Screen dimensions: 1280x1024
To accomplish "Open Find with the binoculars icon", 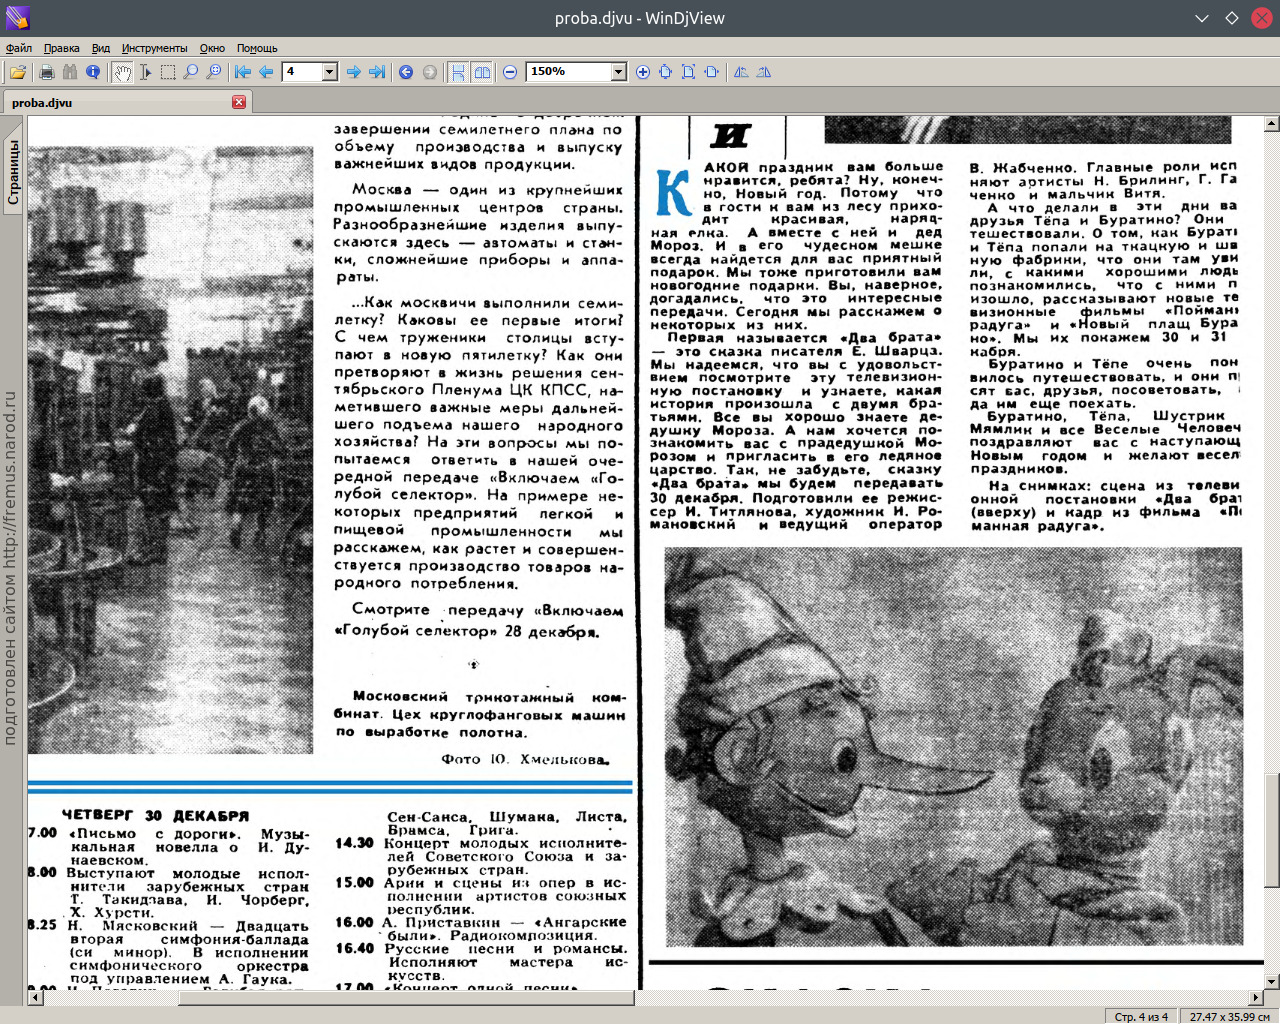I will pyautogui.click(x=69, y=72).
